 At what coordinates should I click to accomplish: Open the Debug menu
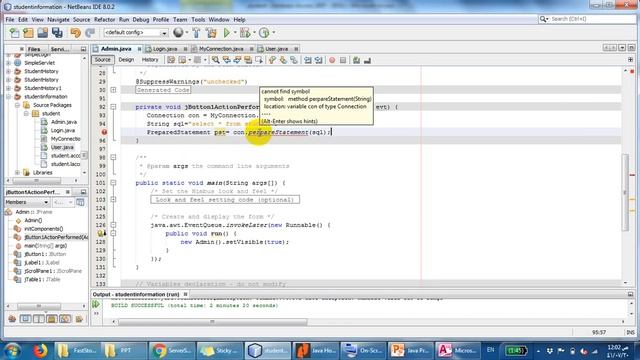(x=141, y=19)
